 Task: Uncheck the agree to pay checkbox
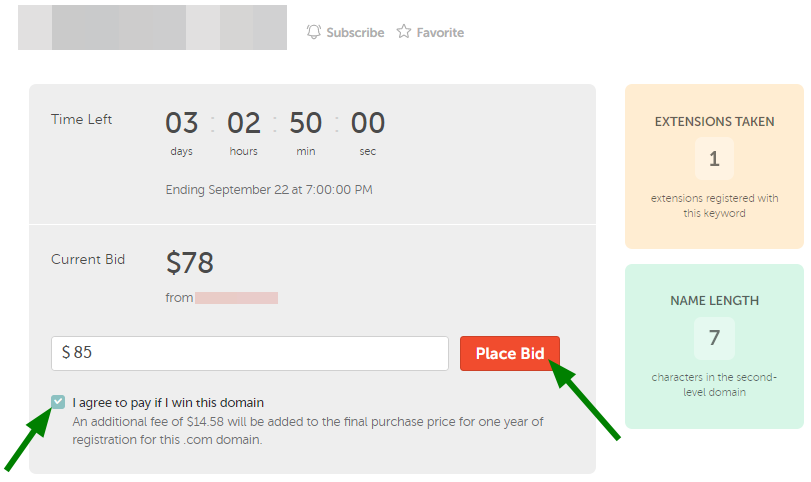click(x=58, y=402)
